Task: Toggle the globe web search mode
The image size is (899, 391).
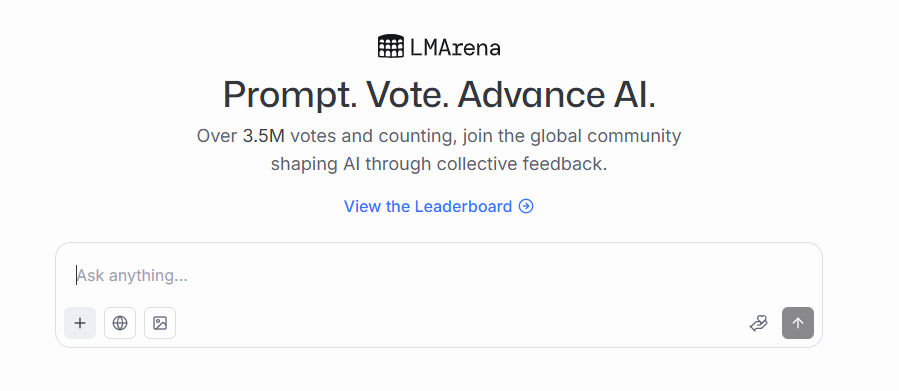Action: (x=120, y=323)
